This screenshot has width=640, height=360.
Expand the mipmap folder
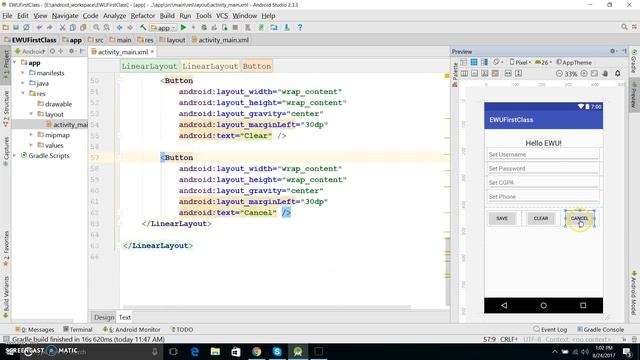(x=31, y=135)
